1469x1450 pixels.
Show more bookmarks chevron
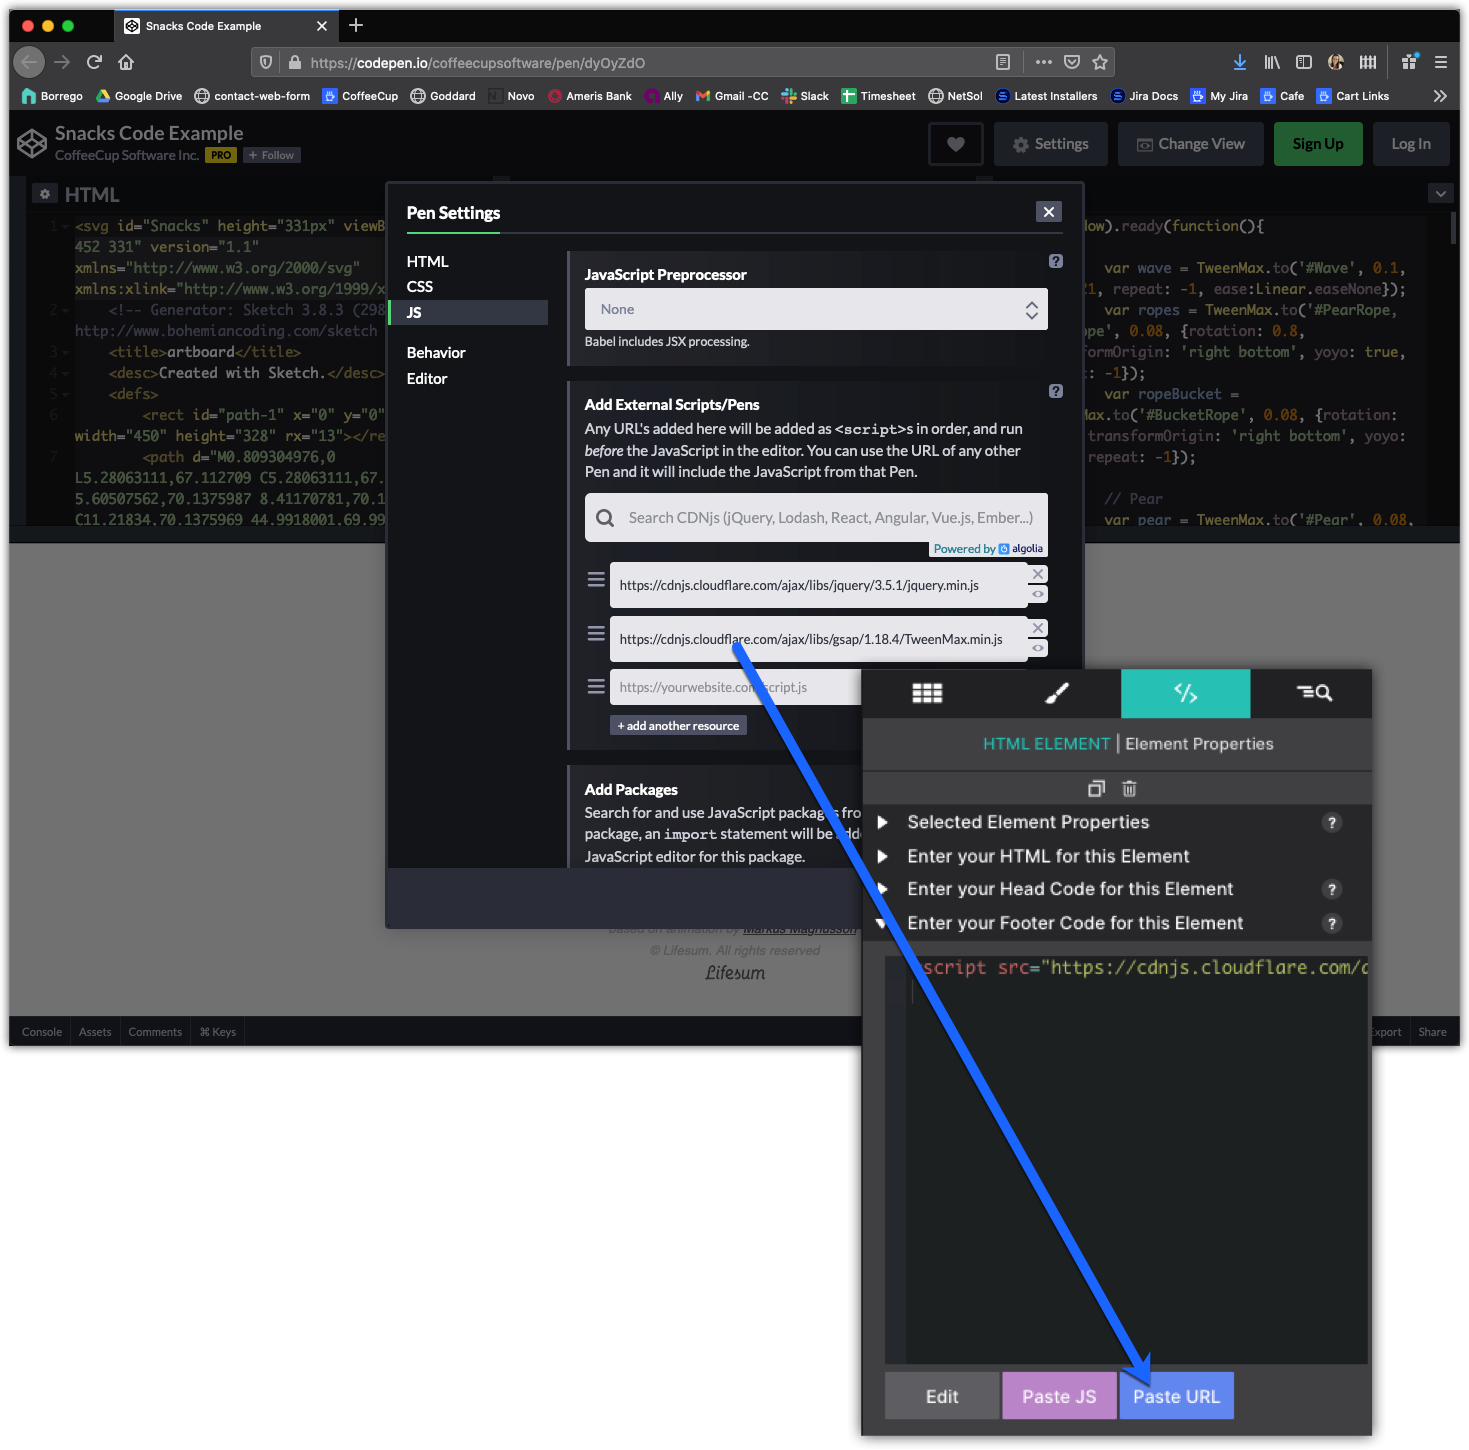[x=1440, y=96]
